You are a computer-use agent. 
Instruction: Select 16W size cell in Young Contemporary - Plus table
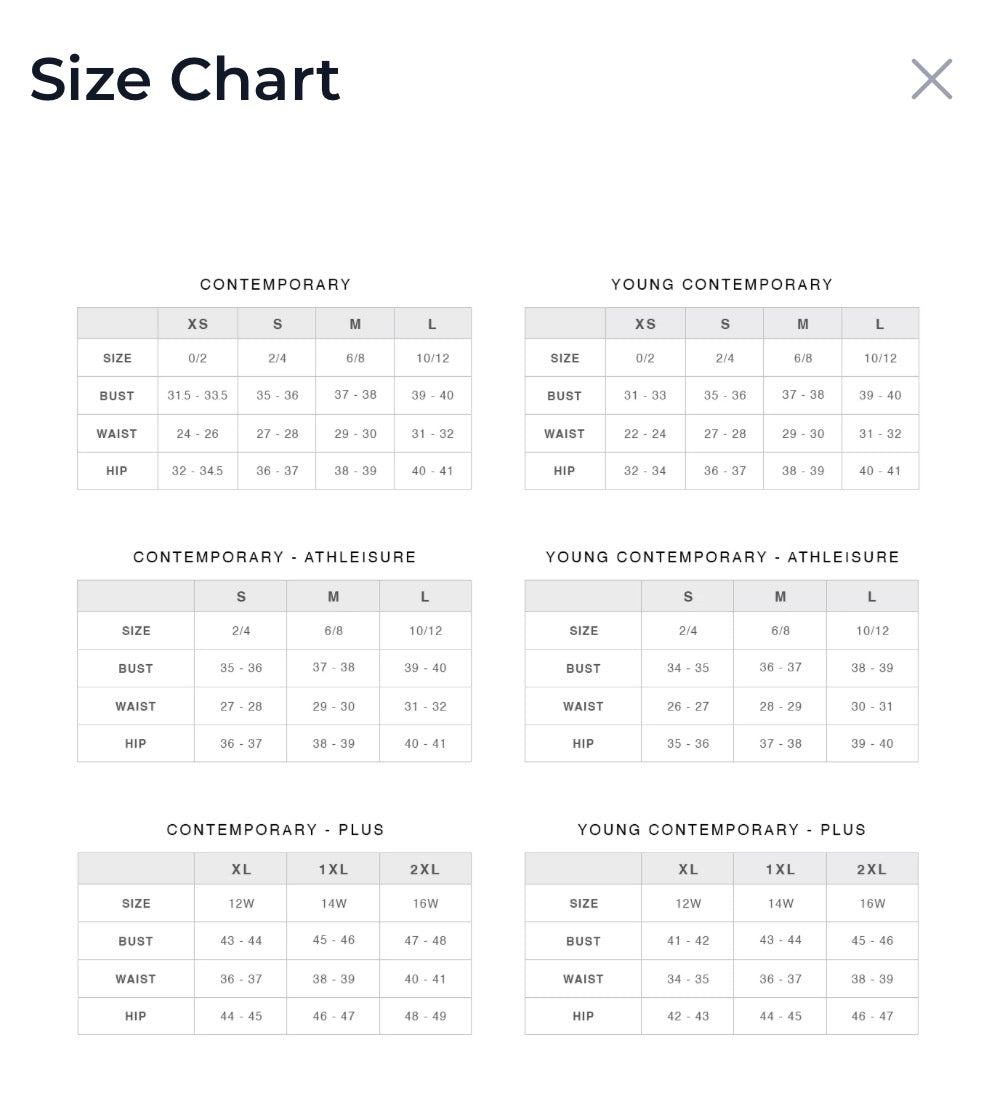tap(872, 904)
